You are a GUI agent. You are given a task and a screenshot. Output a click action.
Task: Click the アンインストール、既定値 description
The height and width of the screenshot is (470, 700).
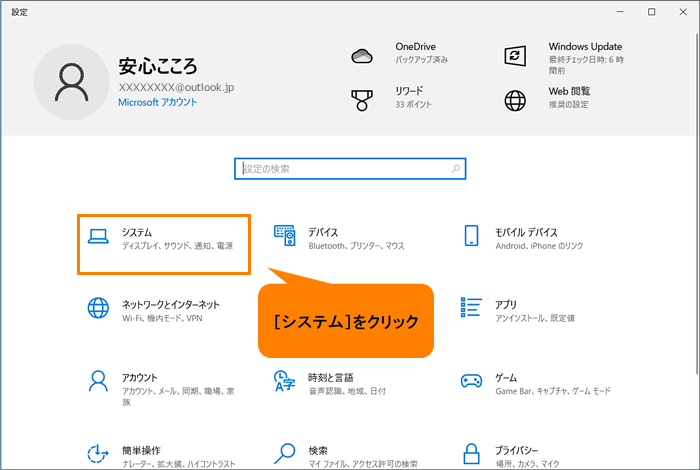tap(535, 318)
